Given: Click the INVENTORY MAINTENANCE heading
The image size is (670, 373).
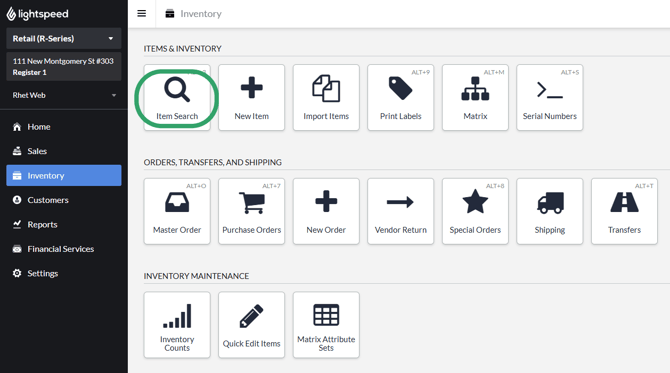Looking at the screenshot, I should (x=196, y=276).
